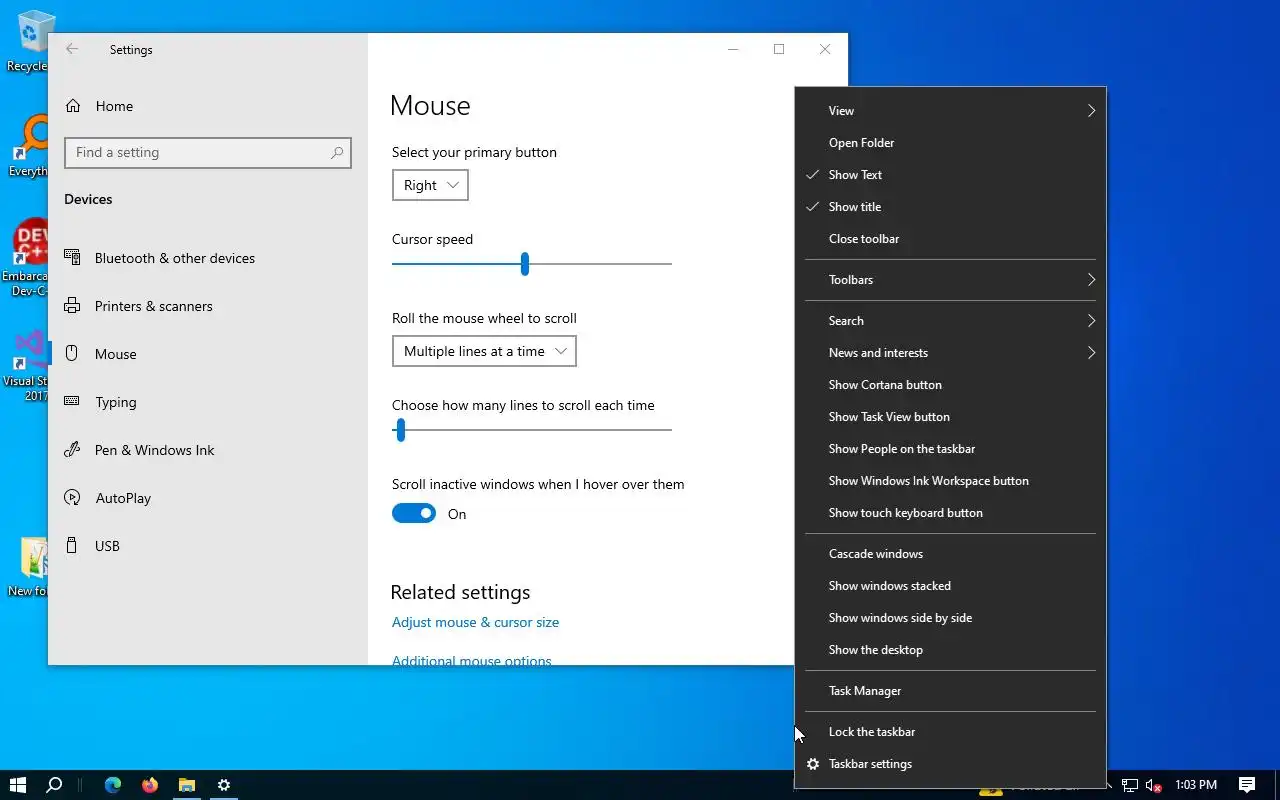Expand News and interests submenu
Screen dimensions: 1280x800
tap(950, 353)
